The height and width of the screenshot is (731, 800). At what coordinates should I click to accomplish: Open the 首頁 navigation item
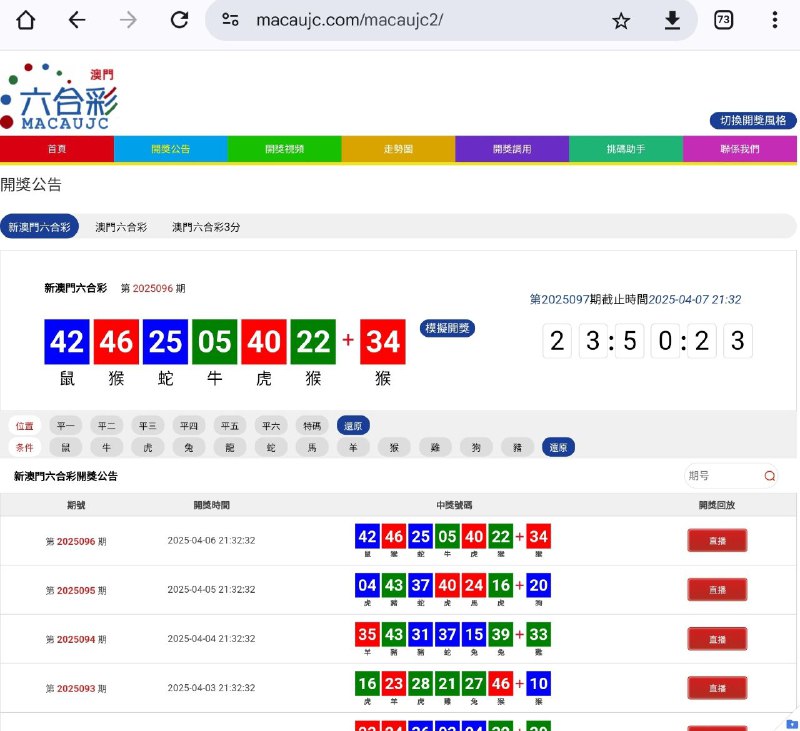(57, 149)
